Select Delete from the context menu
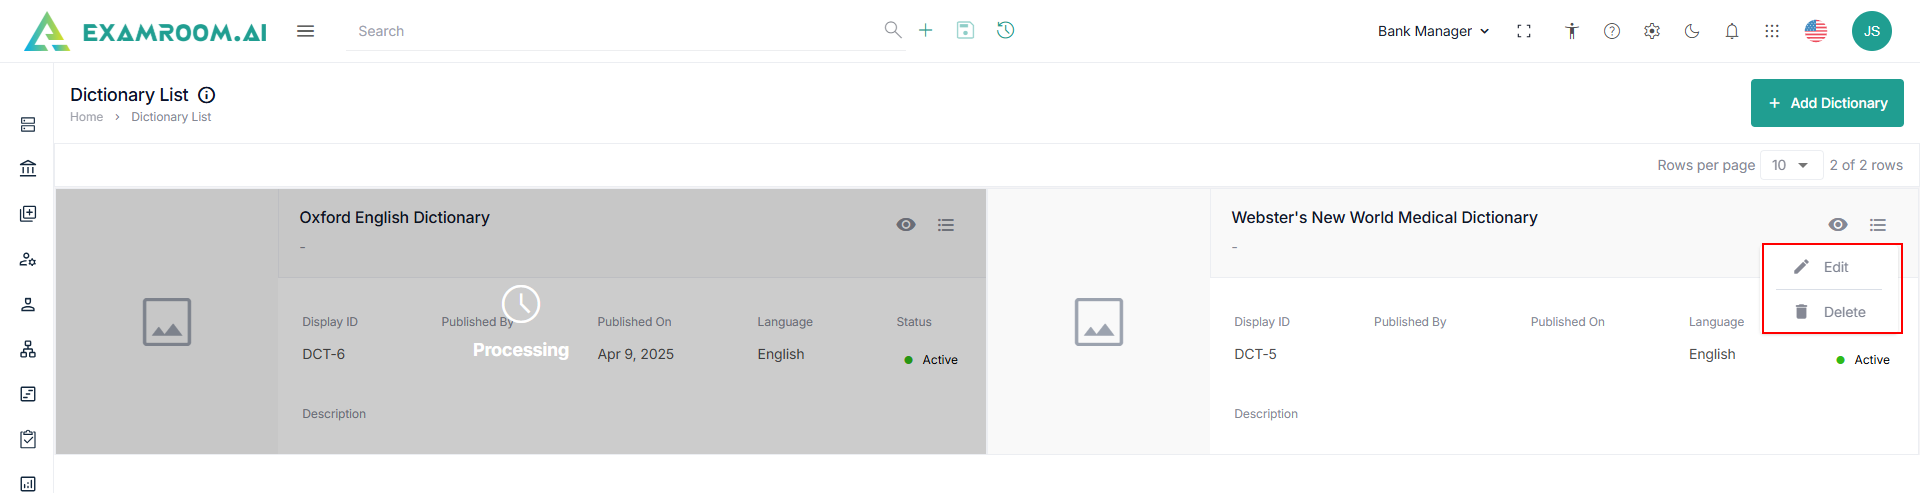 coord(1832,312)
